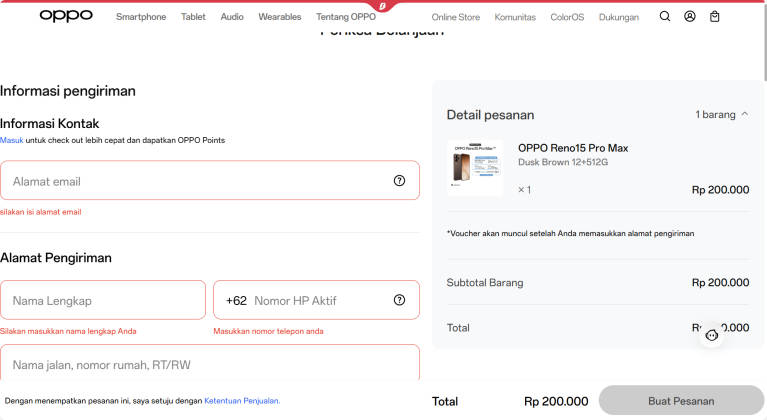Open the user account icon
Viewport: 767px width, 420px height.
(x=690, y=16)
